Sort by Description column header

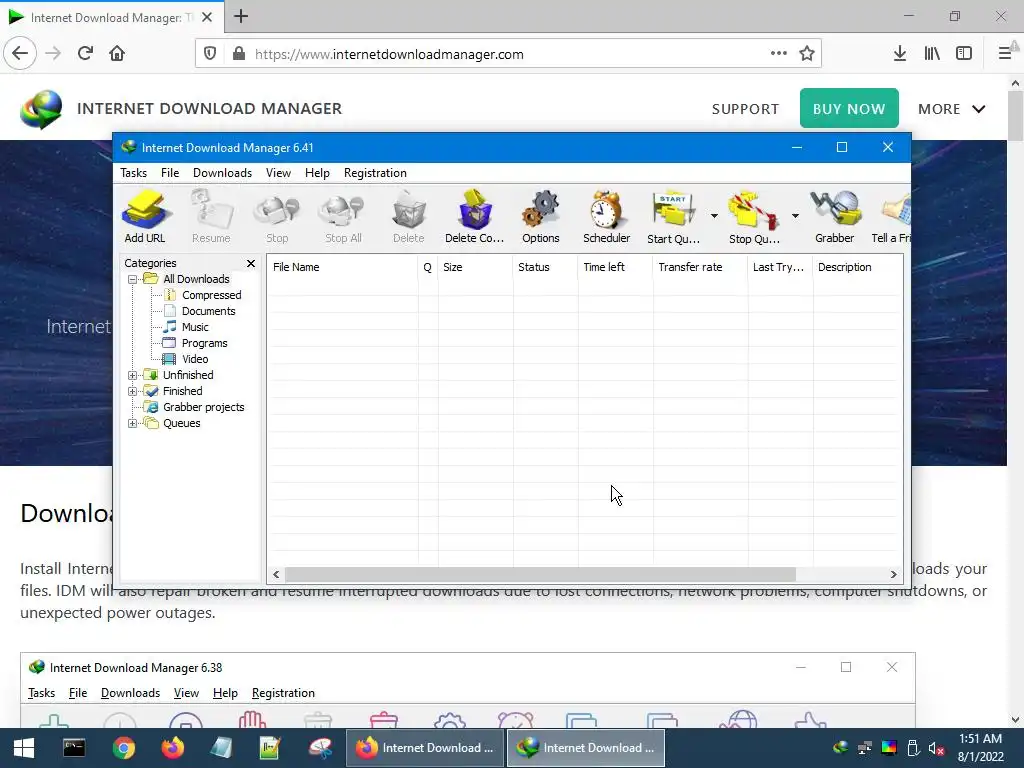pos(857,267)
